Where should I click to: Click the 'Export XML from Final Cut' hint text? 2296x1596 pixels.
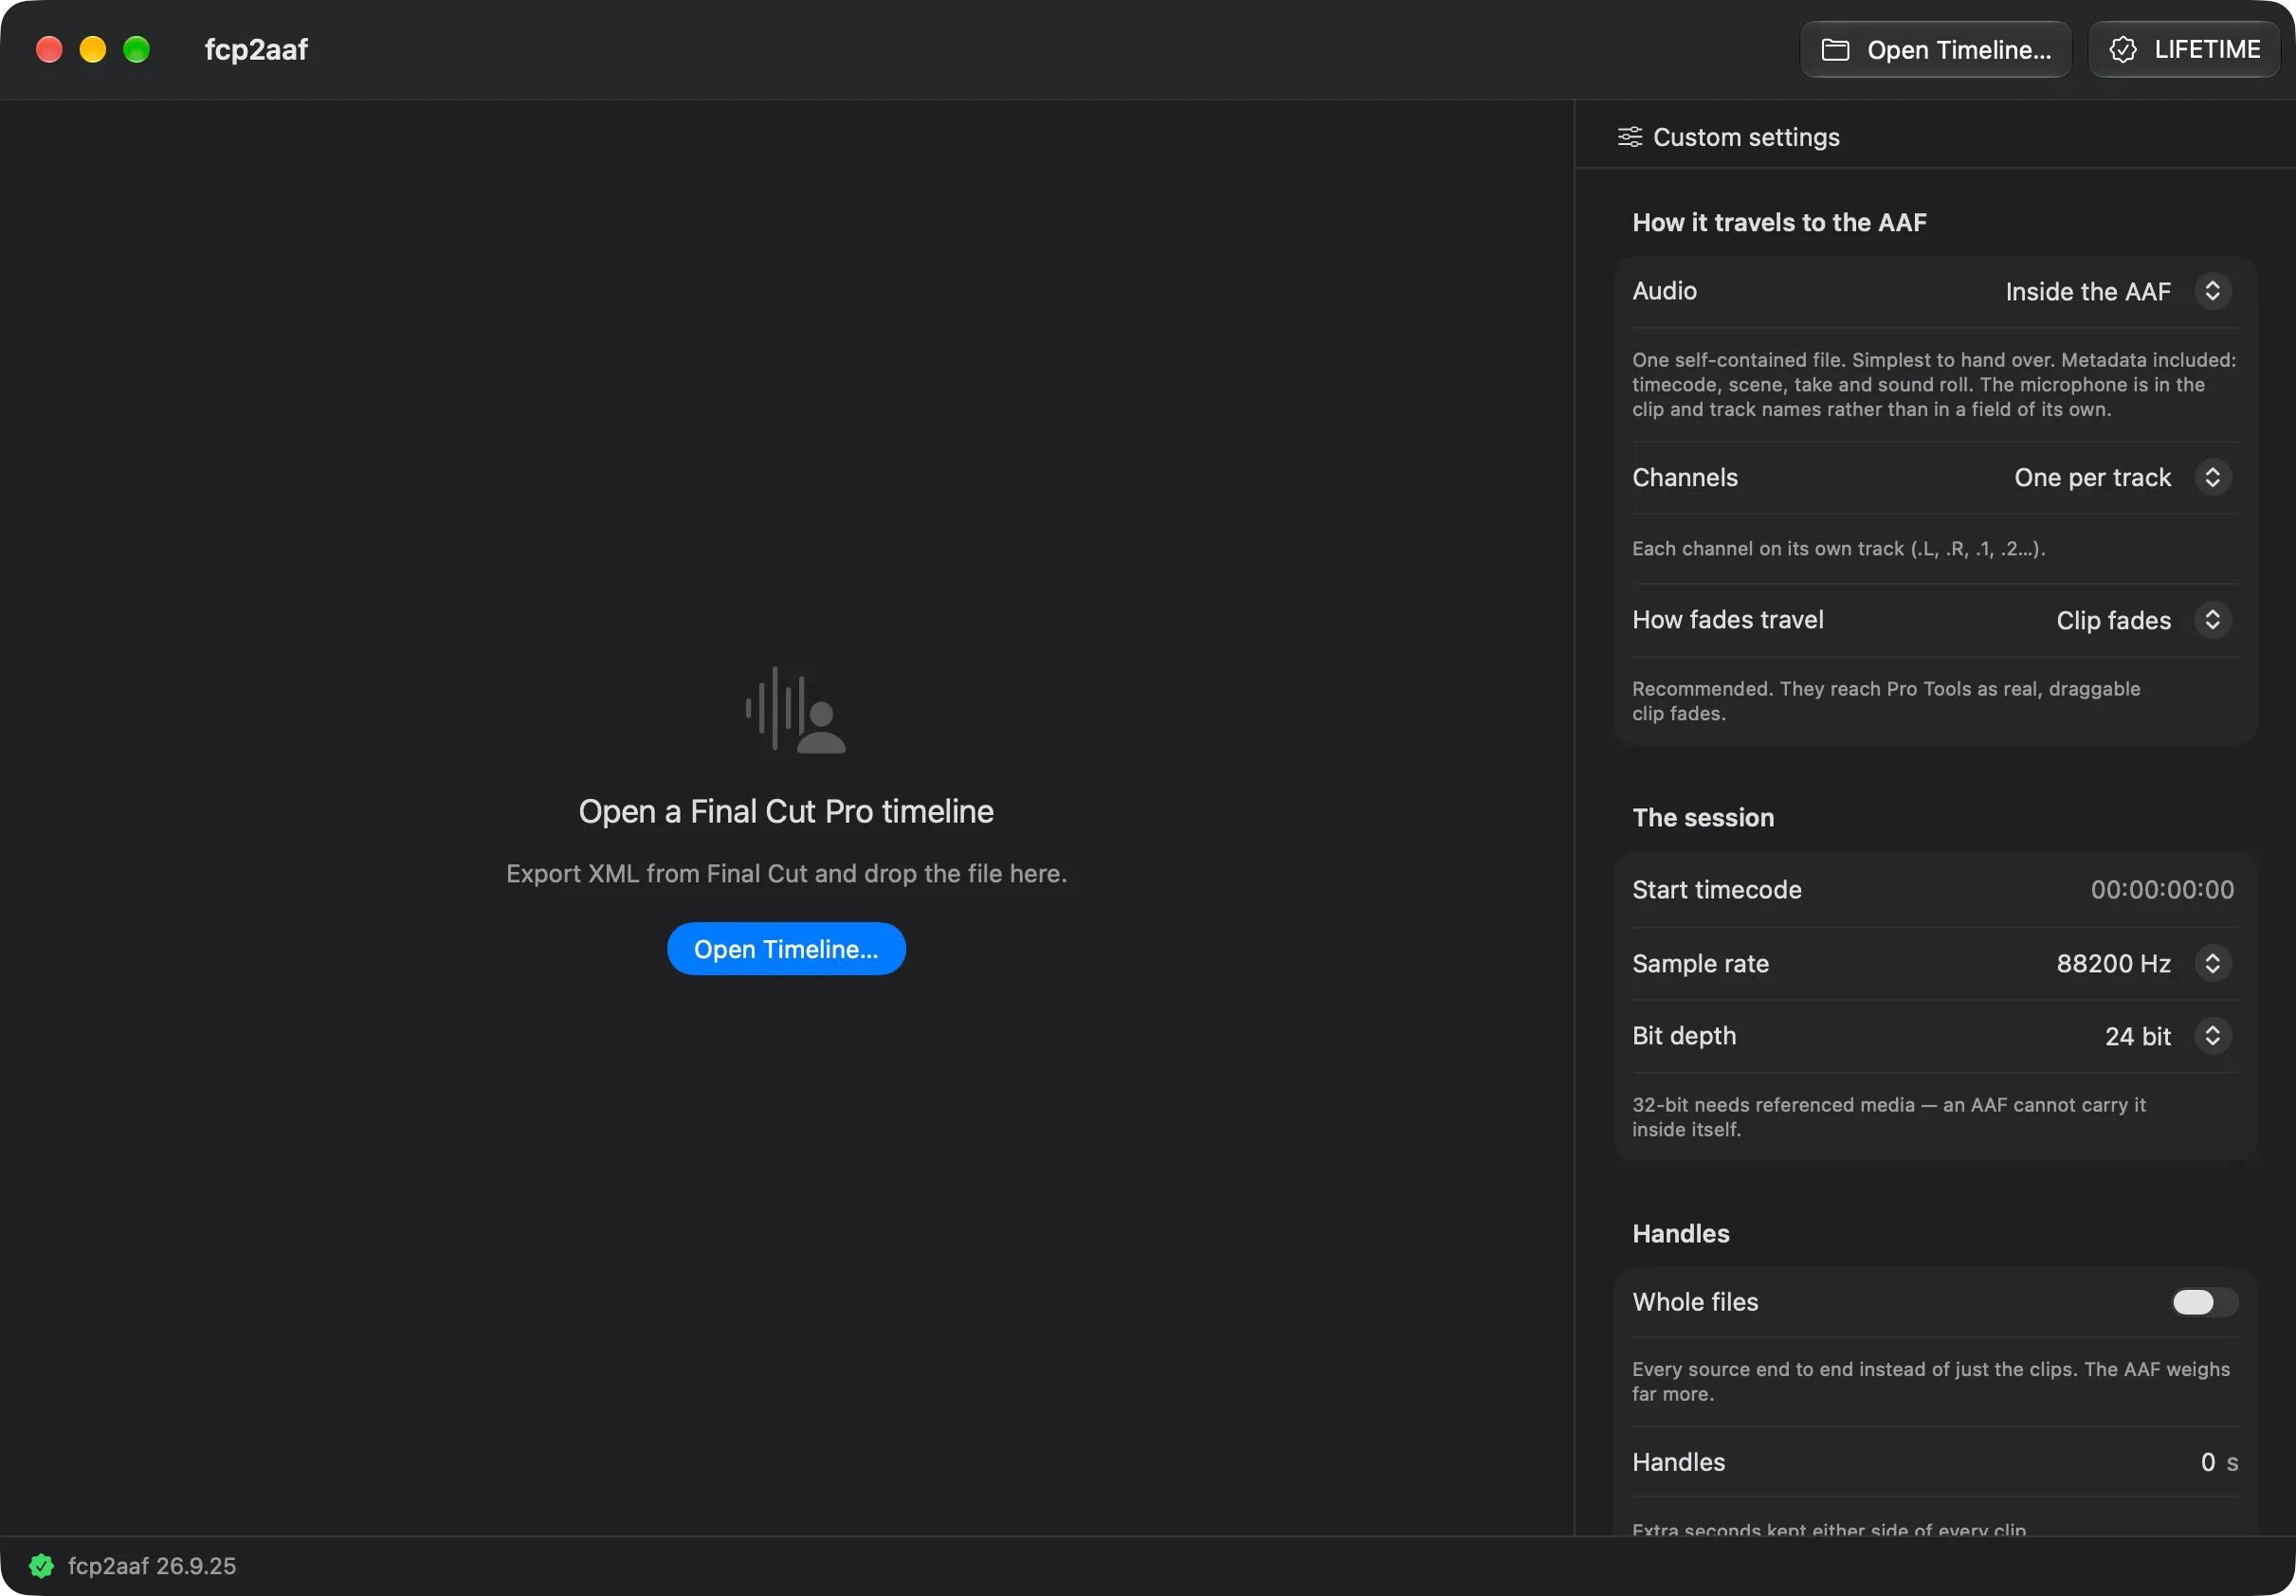tap(786, 873)
